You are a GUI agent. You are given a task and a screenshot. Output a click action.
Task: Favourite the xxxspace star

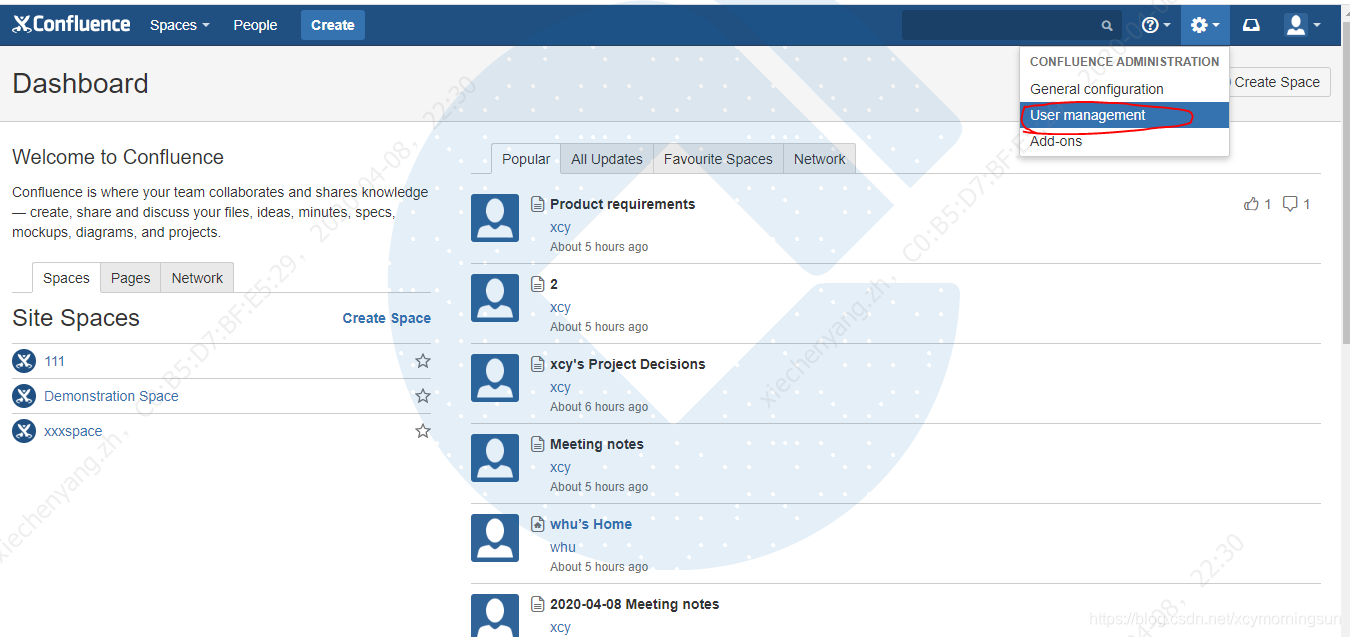coord(423,431)
